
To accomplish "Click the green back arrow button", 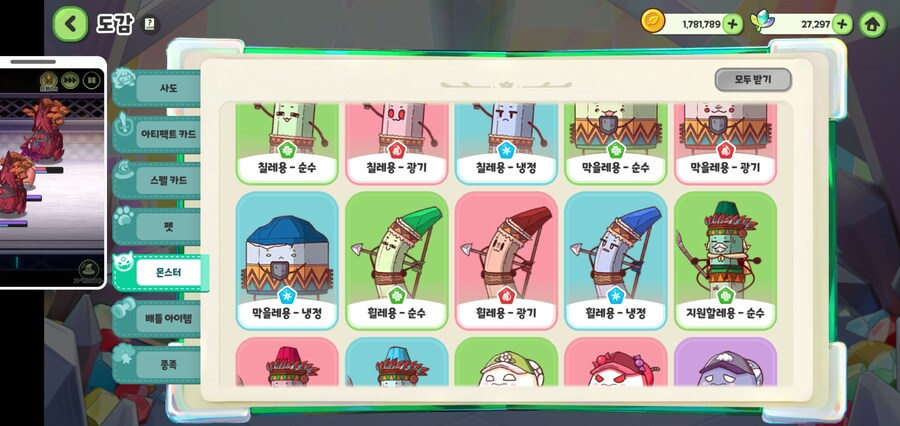I will click(x=71, y=24).
